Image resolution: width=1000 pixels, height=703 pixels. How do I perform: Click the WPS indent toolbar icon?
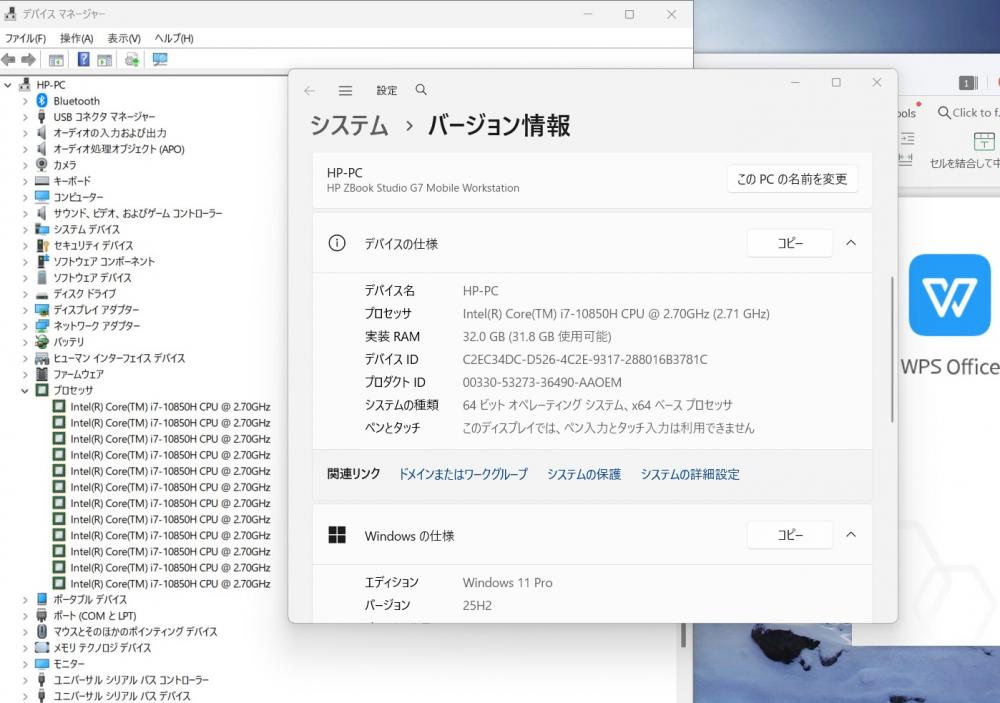907,138
